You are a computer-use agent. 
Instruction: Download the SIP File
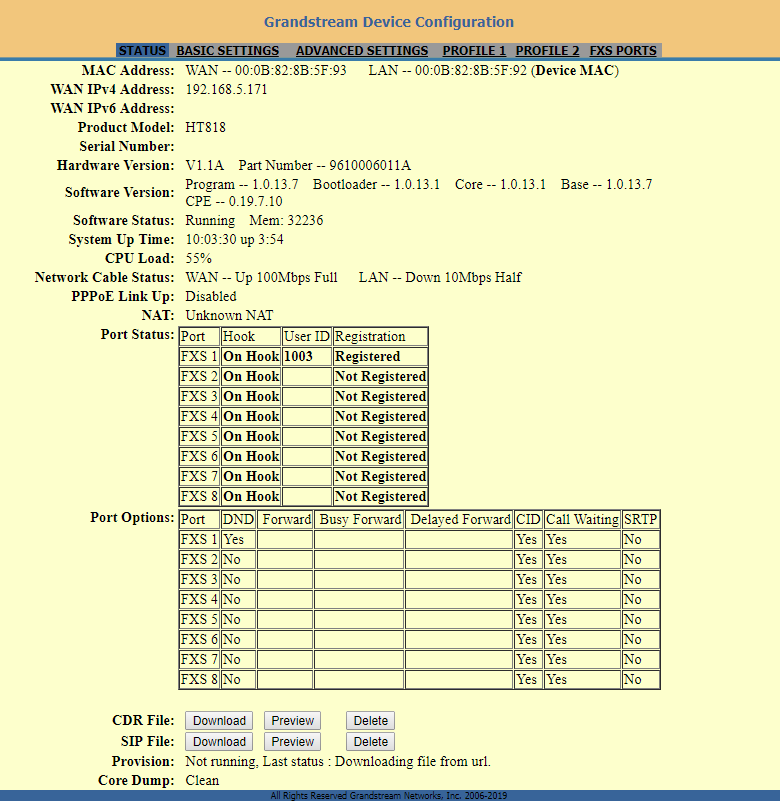[219, 742]
